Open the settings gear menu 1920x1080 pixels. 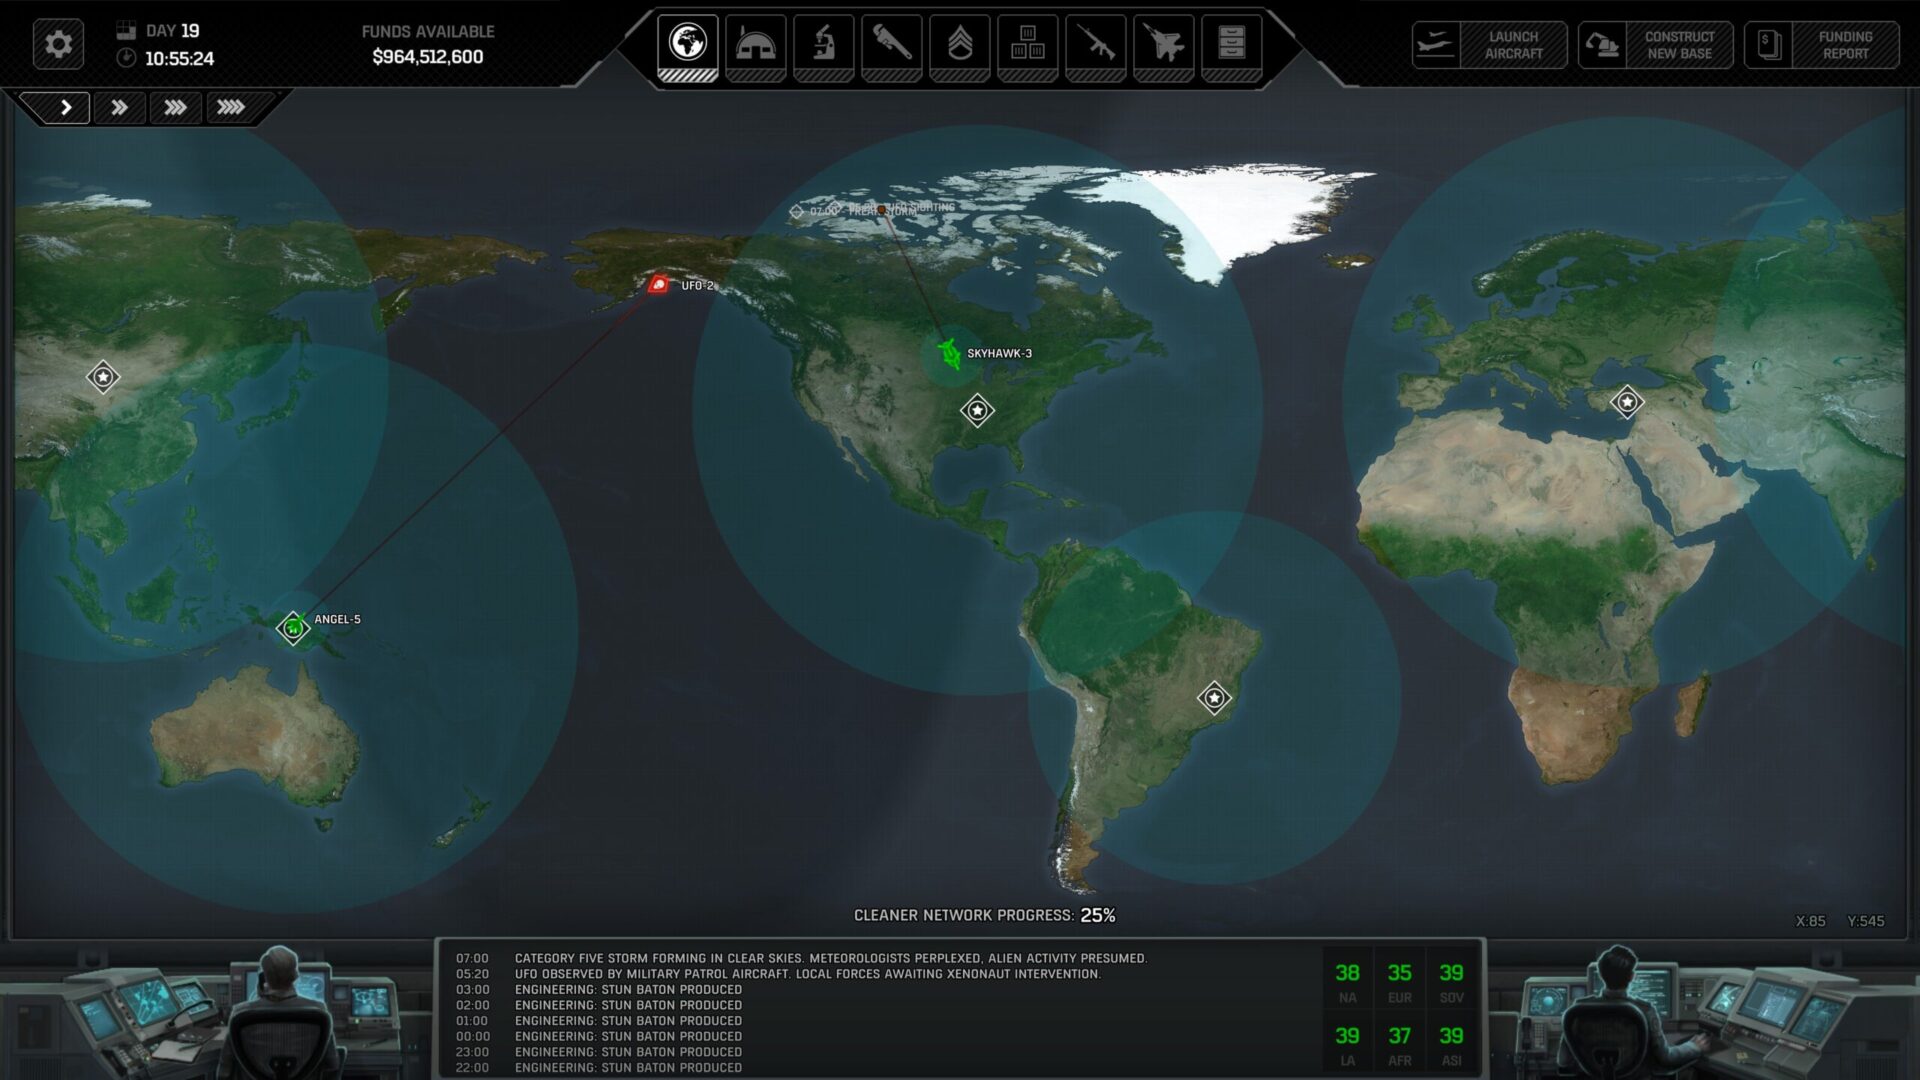pyautogui.click(x=58, y=44)
